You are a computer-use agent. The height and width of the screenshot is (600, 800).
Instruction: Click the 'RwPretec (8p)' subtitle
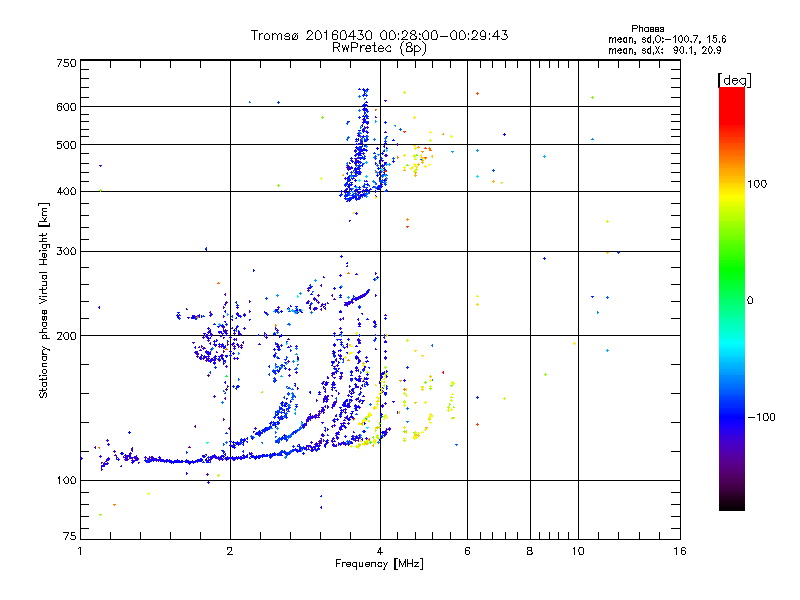coord(379,48)
